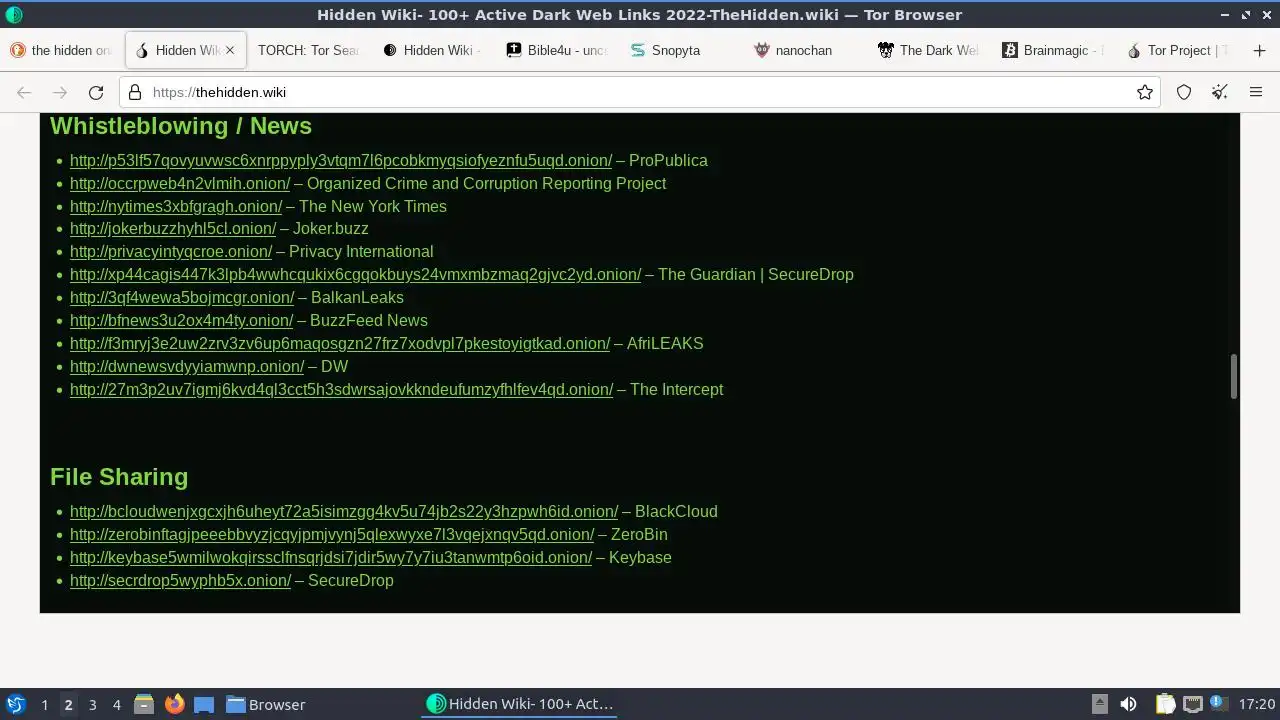Viewport: 1280px width, 720px height.
Task: Open the BlackCloud onion link
Action: click(x=344, y=511)
